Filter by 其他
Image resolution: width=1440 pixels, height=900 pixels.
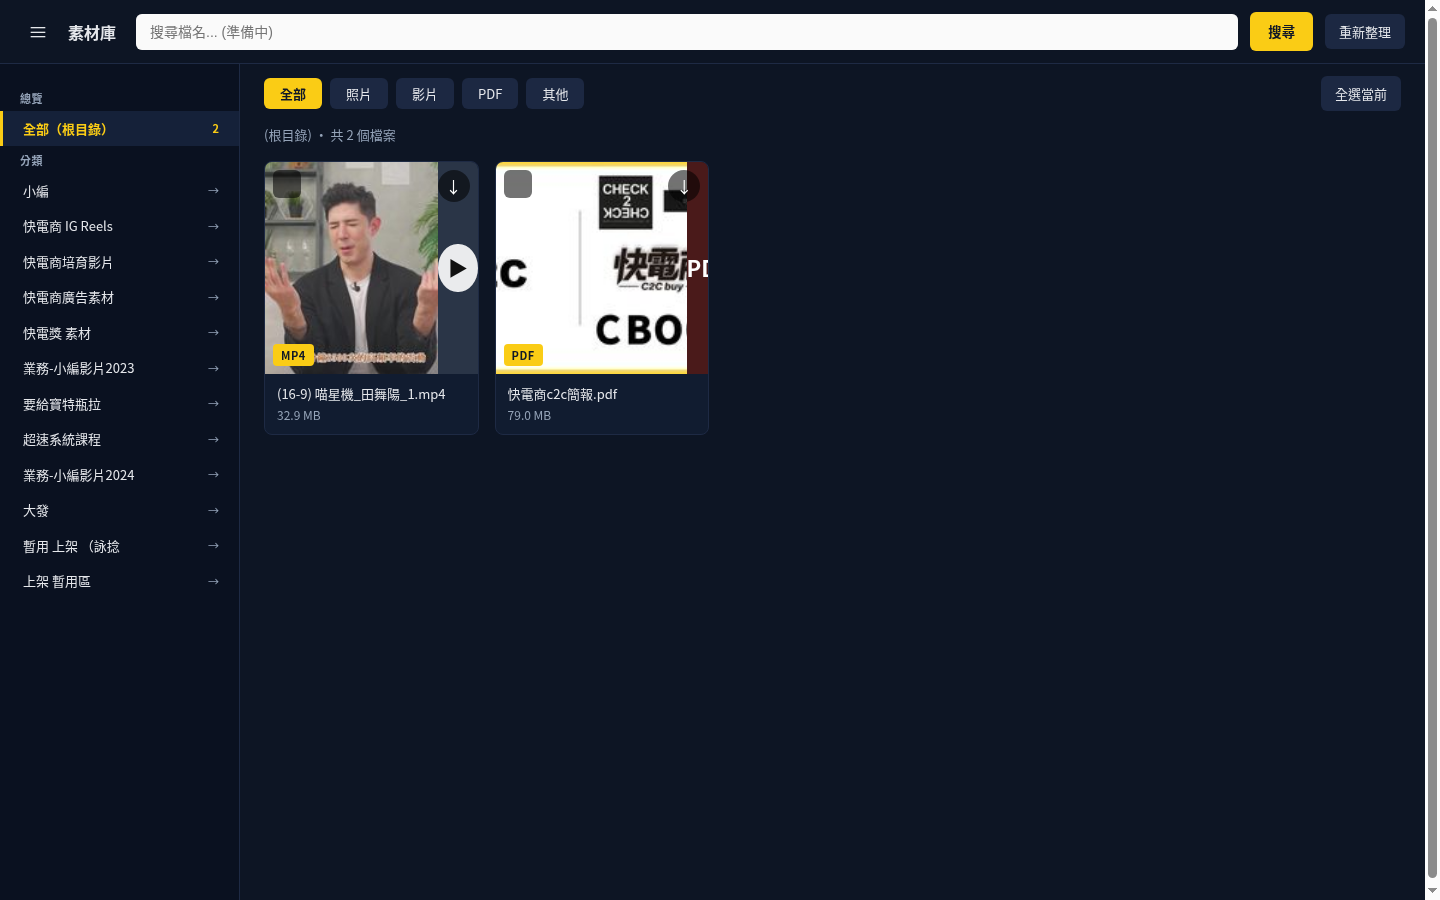click(555, 94)
